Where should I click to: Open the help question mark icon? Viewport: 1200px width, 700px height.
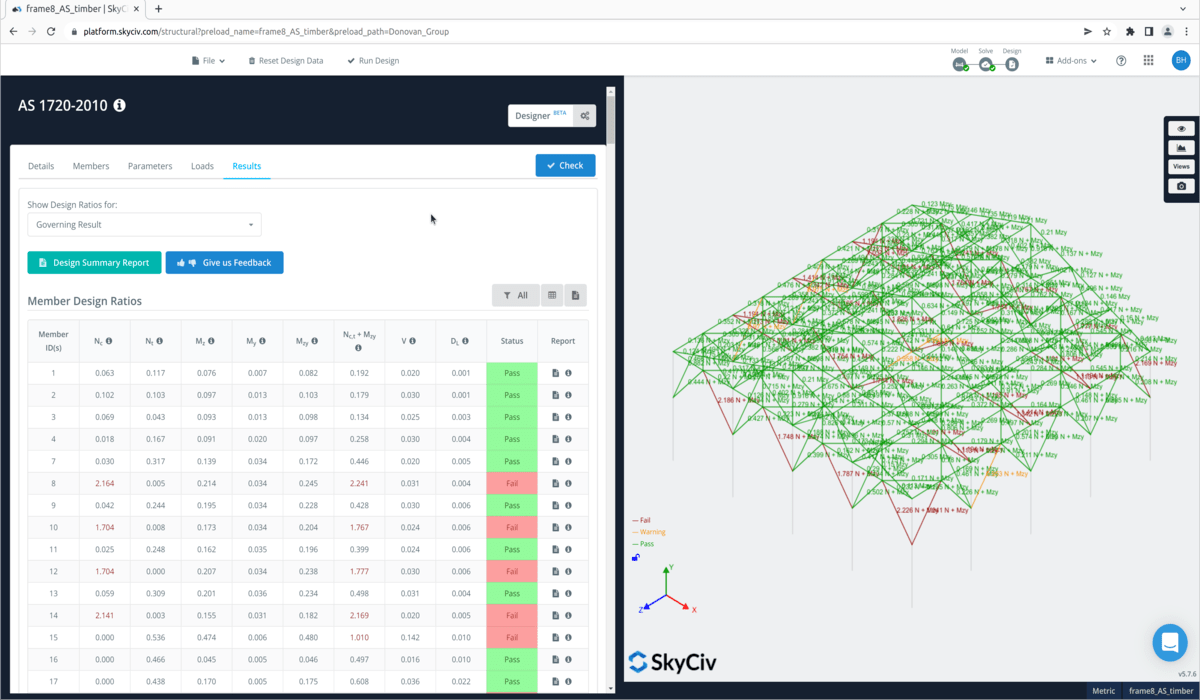coord(1121,61)
